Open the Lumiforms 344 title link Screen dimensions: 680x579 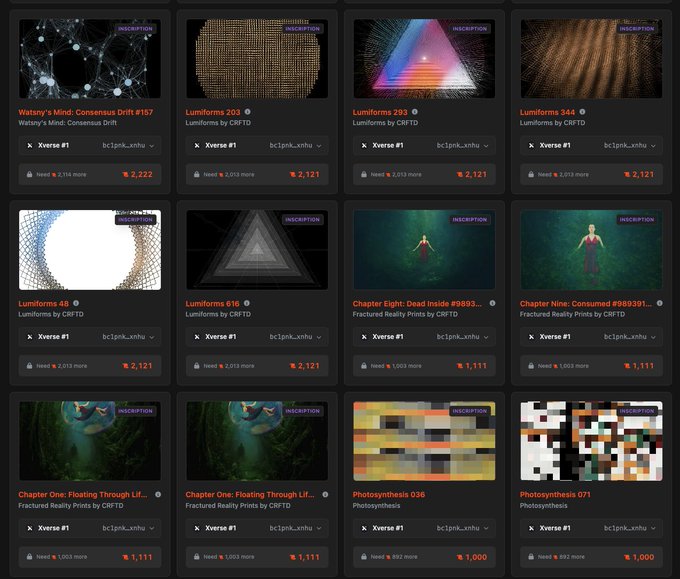547,112
